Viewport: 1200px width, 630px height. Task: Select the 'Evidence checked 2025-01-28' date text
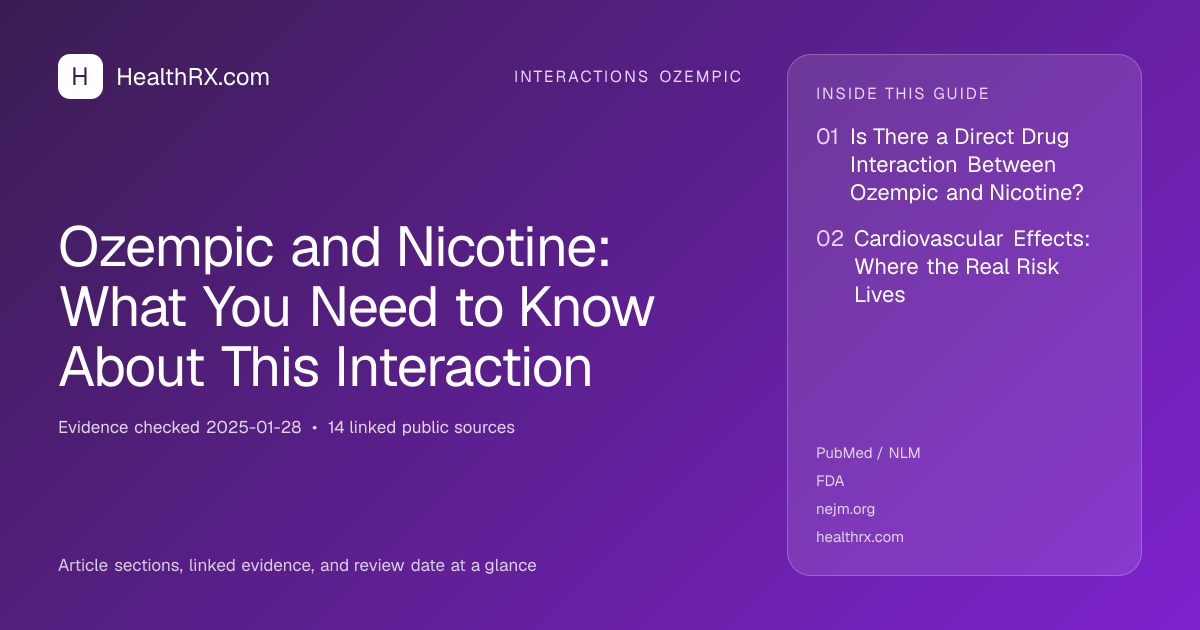tap(179, 428)
